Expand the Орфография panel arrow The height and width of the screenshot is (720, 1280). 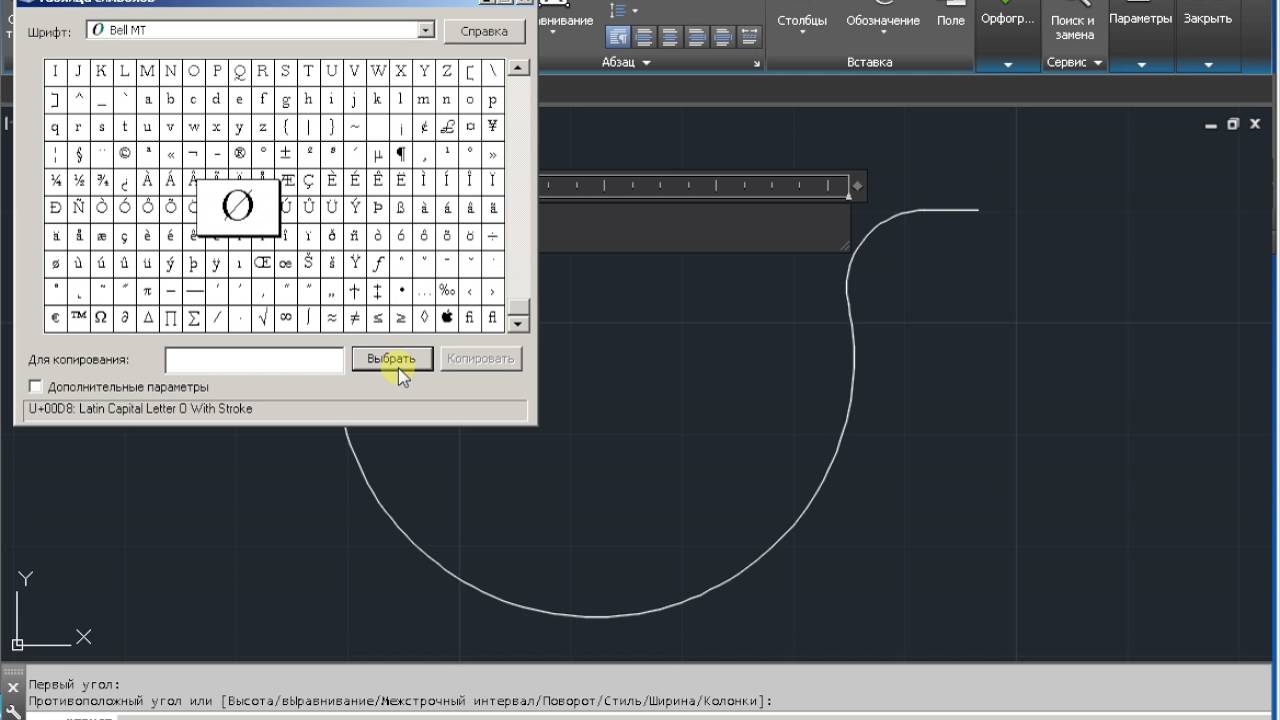coord(1008,65)
